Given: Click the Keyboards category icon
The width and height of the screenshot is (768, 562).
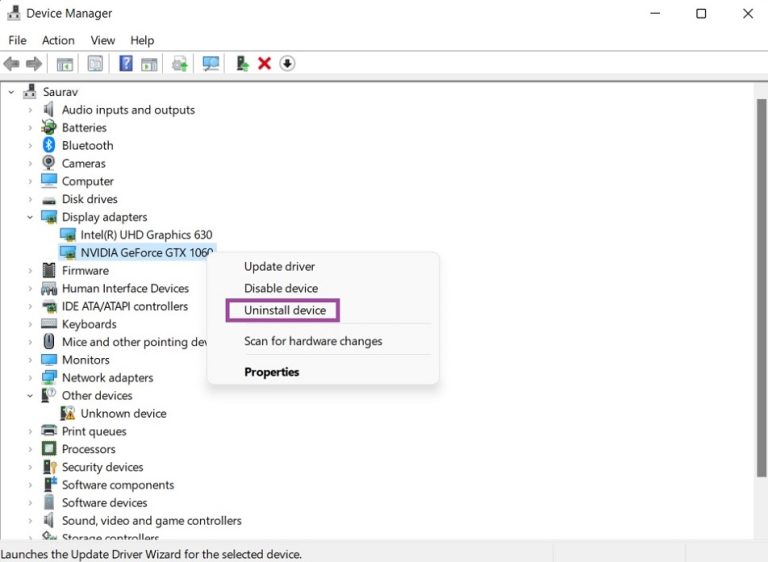Looking at the screenshot, I should [x=49, y=323].
